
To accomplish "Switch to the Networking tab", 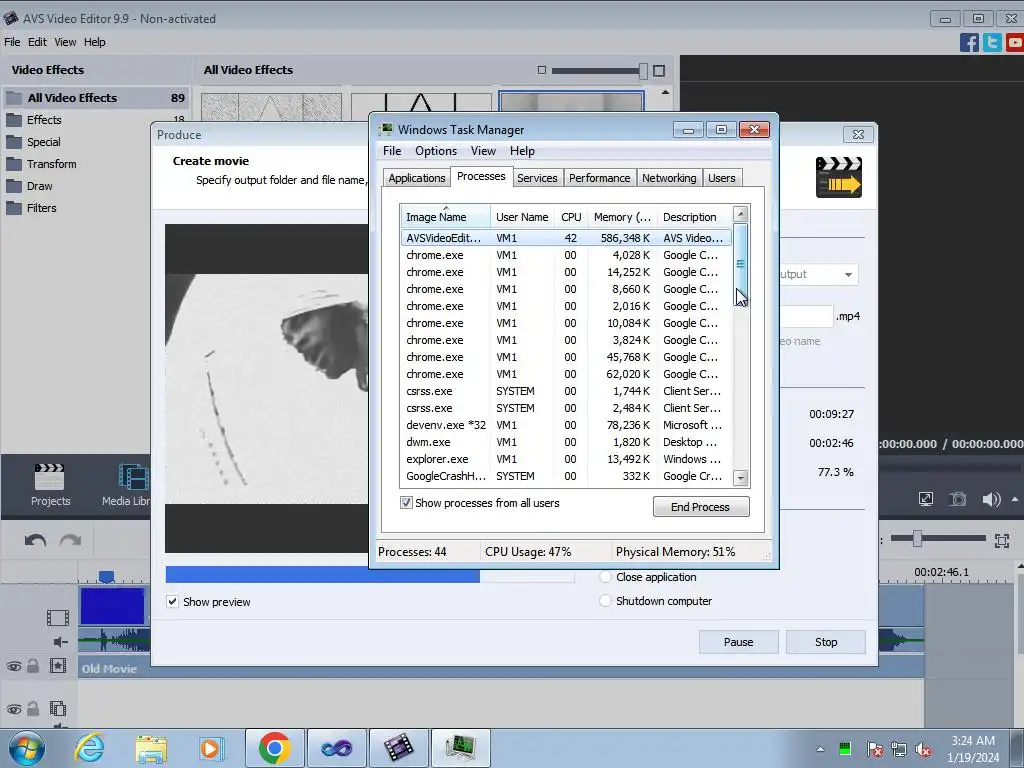I will tap(669, 178).
